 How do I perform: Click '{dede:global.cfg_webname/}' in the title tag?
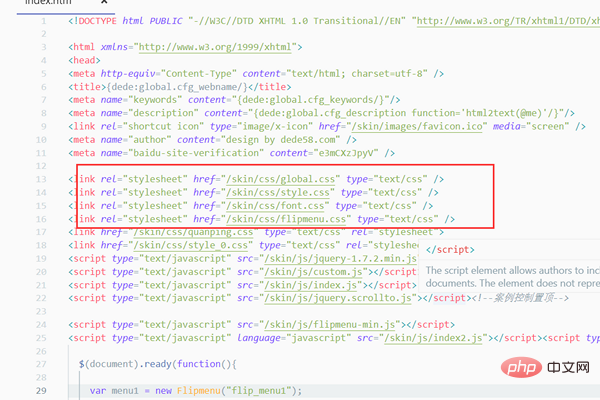click(177, 87)
